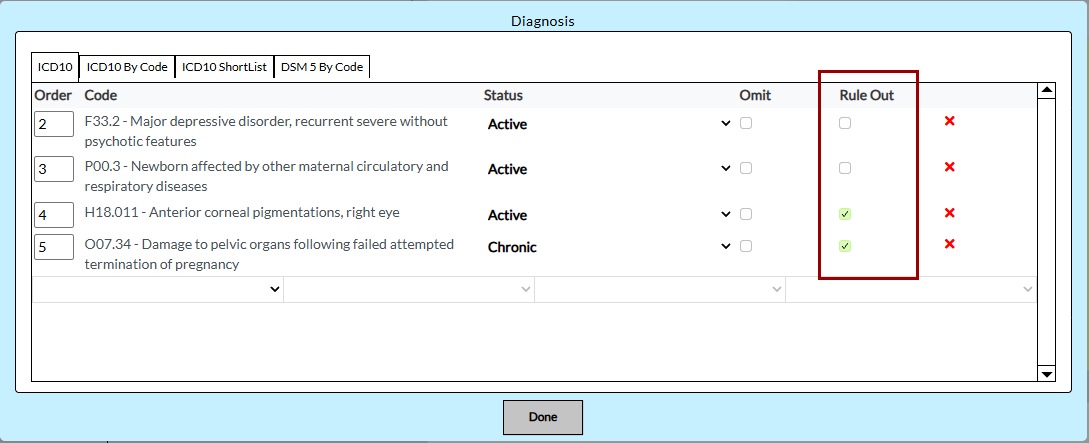Expand the first dropdown in the new entry row
The height and width of the screenshot is (443, 1089).
158,289
